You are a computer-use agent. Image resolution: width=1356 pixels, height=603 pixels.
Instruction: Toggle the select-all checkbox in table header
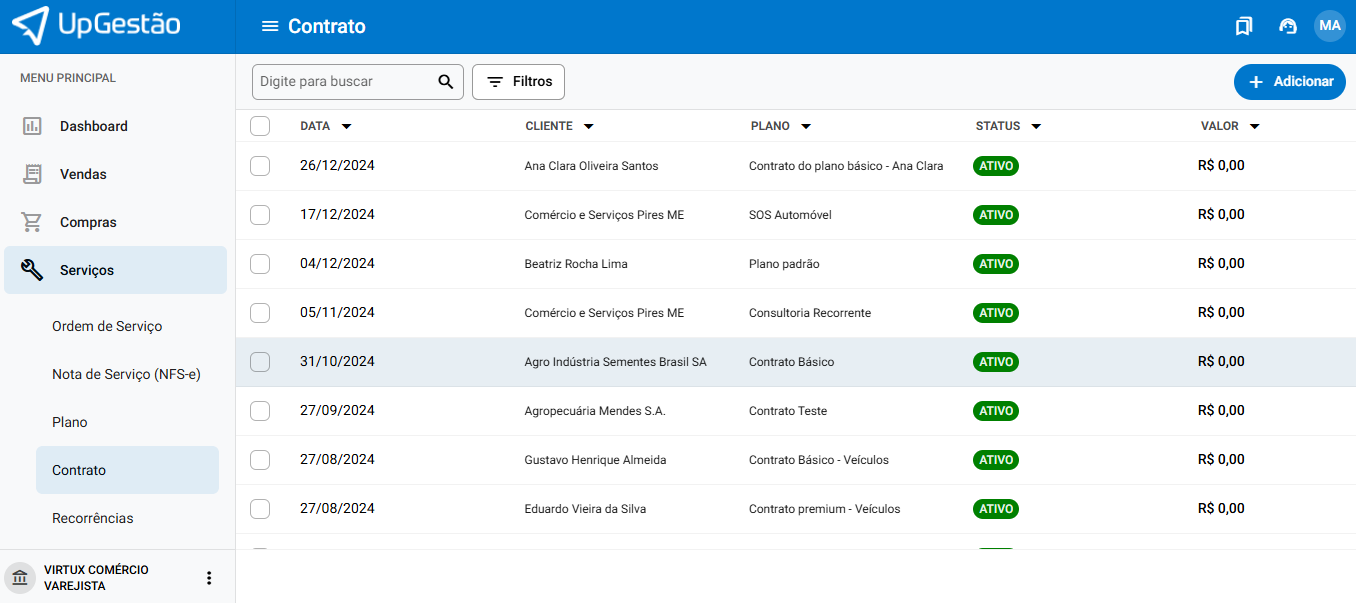tap(260, 126)
